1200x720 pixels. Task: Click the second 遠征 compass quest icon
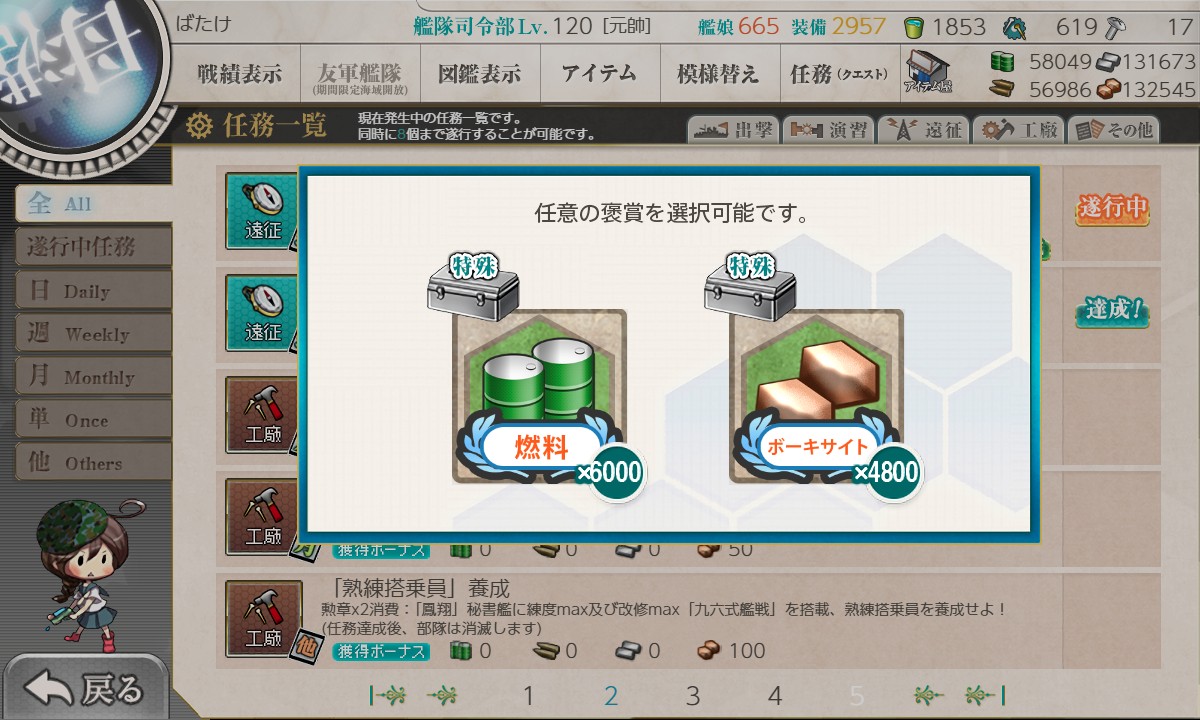[x=263, y=312]
